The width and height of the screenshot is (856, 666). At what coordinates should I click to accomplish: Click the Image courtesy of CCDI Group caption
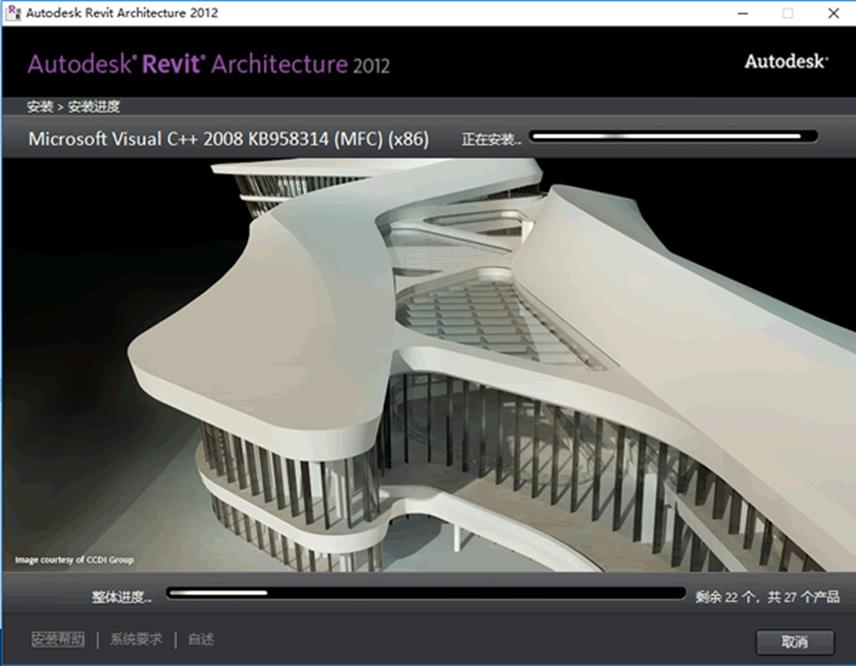(74, 560)
